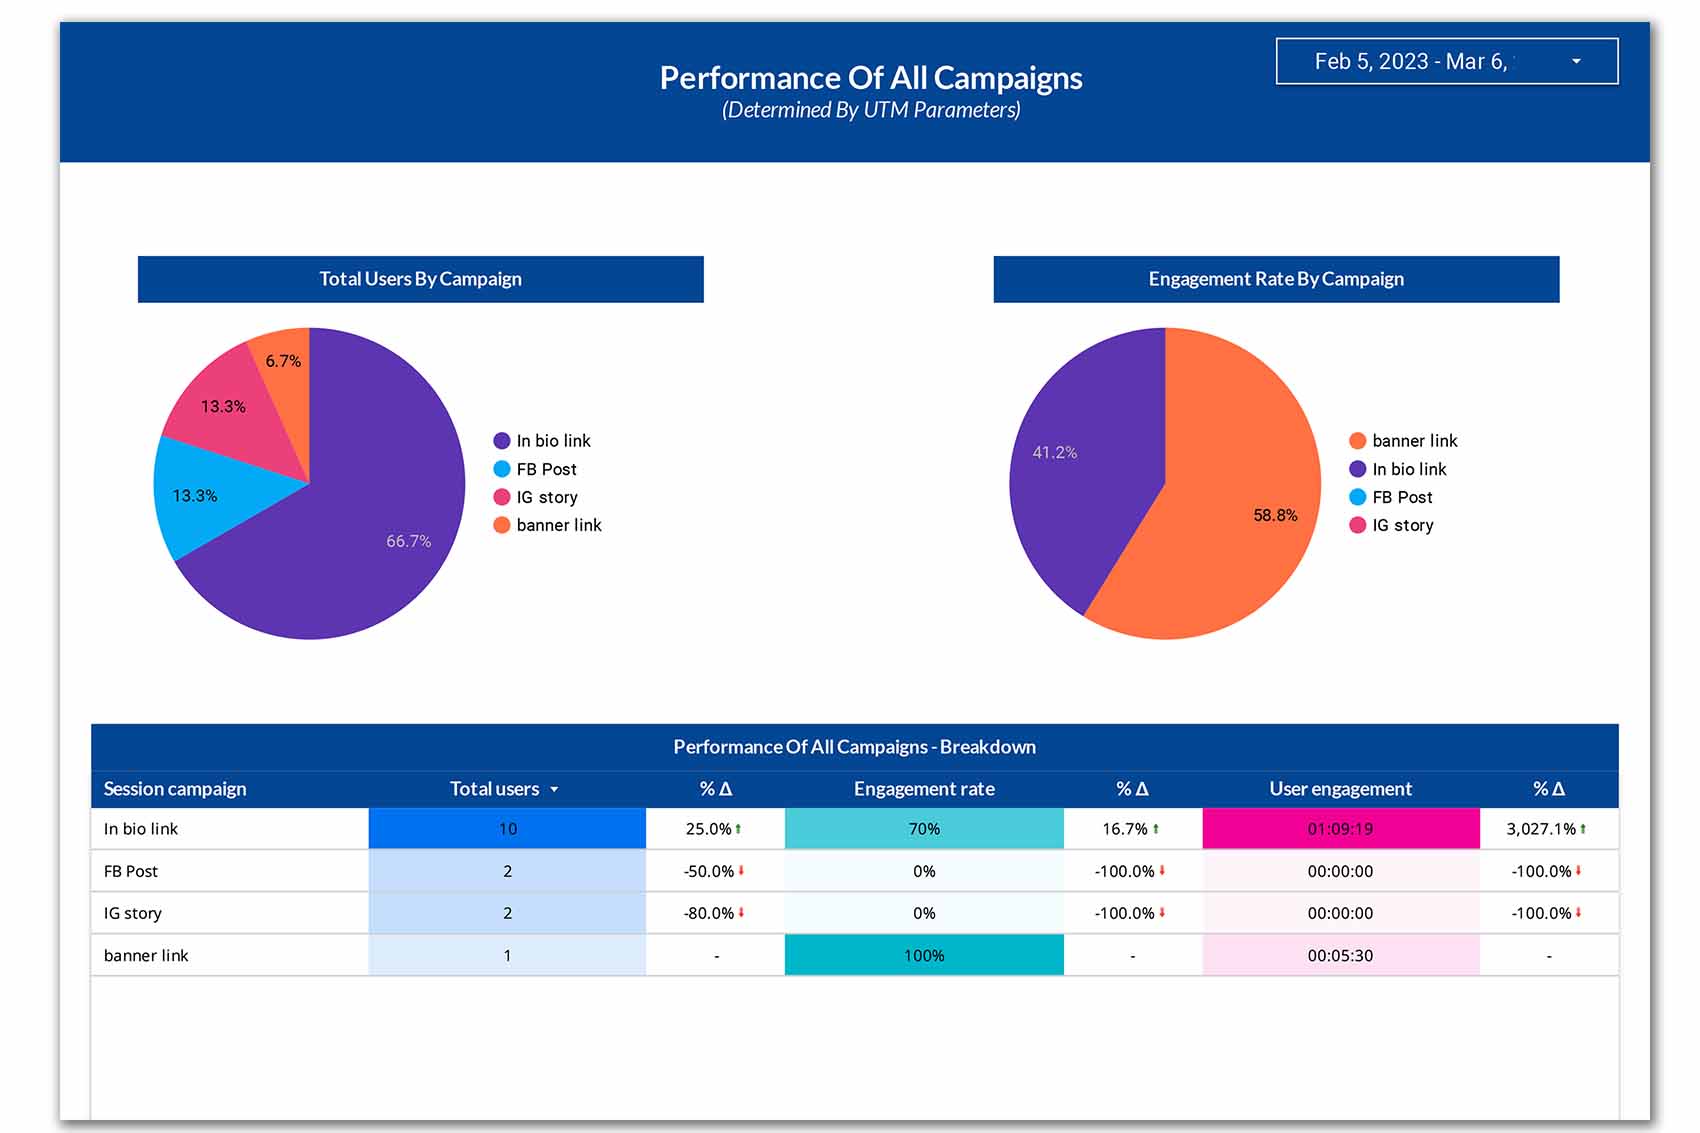The image size is (1700, 1133).
Task: Click the date range dropdown arrow
Action: pos(1577,61)
